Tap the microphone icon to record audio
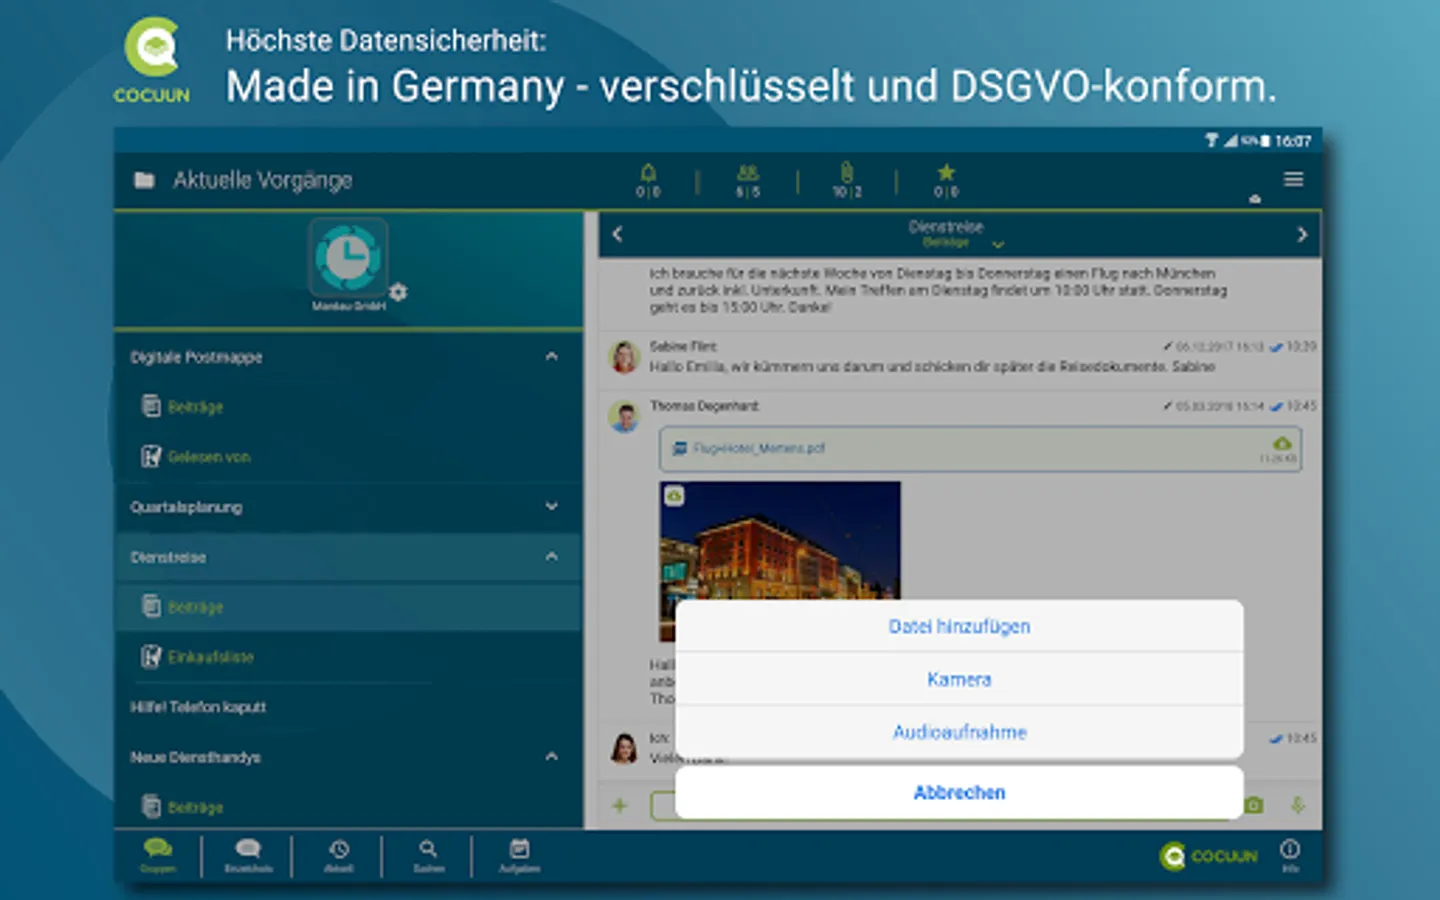The image size is (1440, 900). pos(1297,805)
